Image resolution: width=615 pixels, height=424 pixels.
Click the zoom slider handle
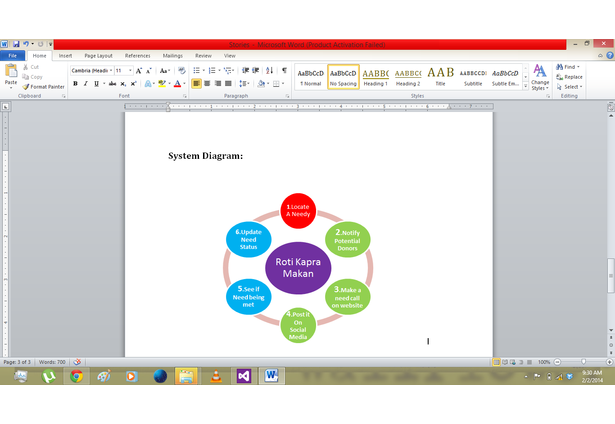click(584, 362)
